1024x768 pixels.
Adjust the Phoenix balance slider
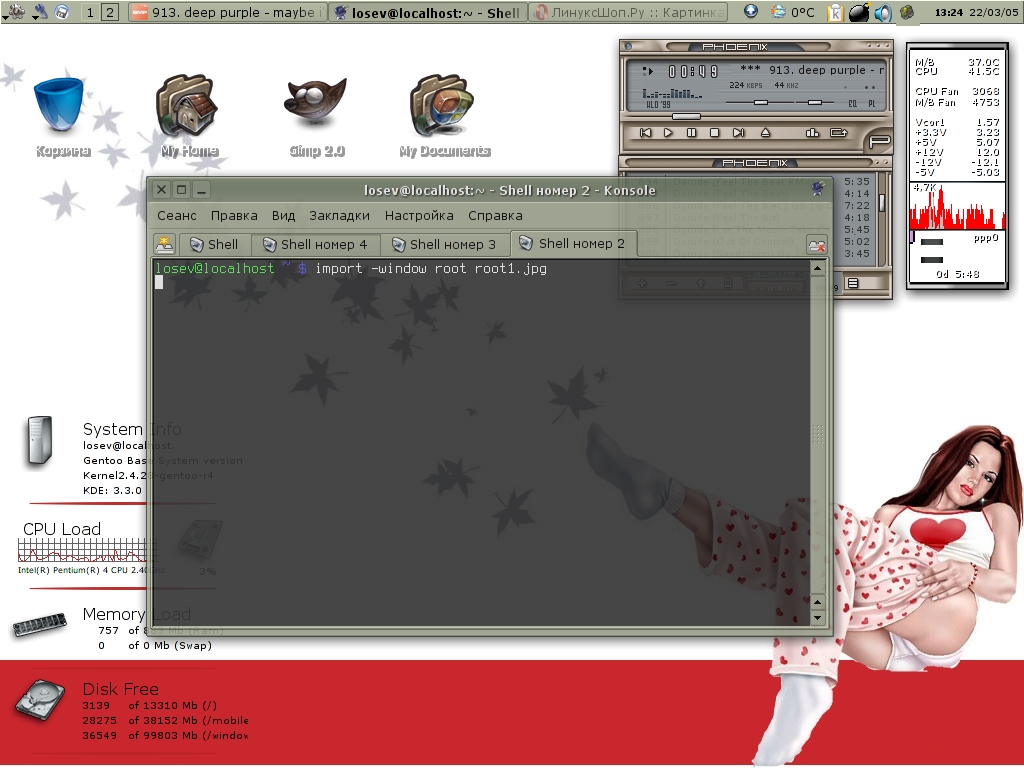tap(814, 103)
